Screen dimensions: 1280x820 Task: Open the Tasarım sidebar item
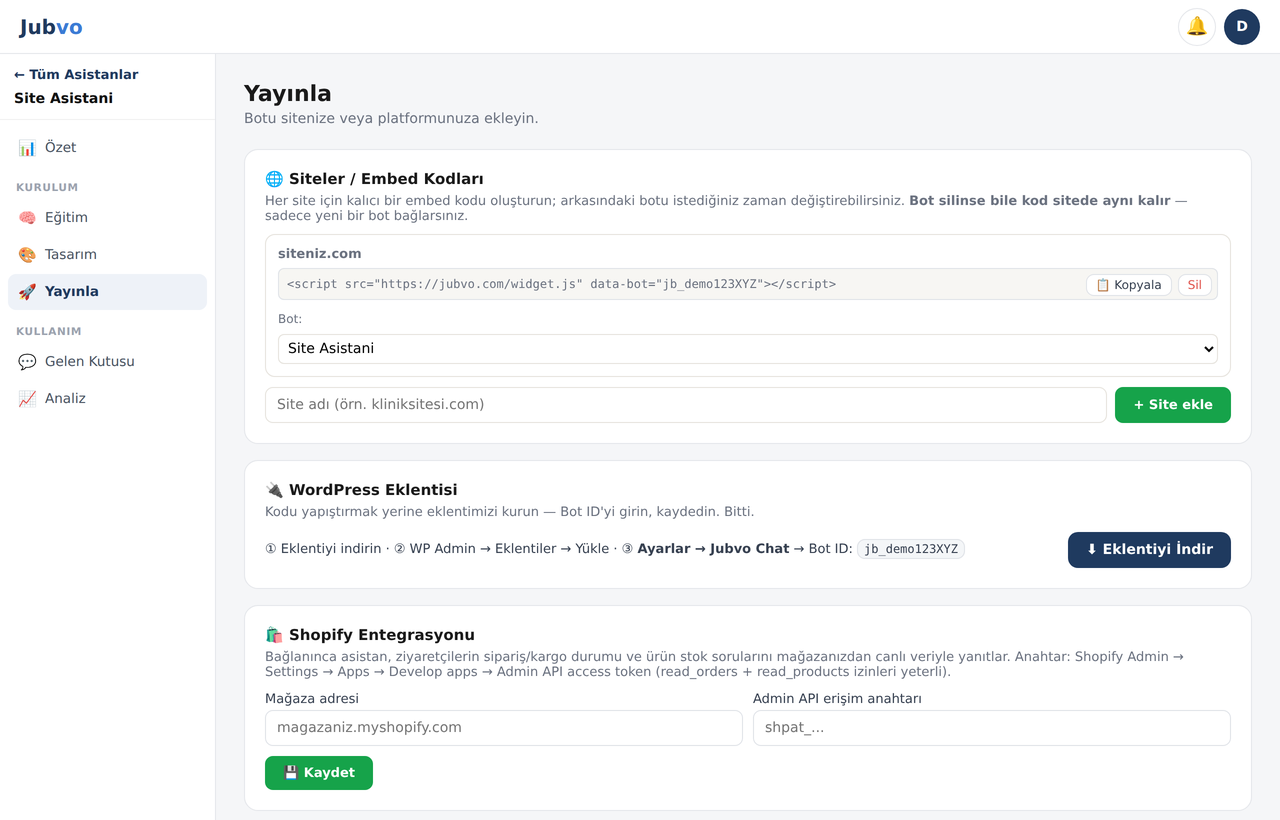point(107,254)
